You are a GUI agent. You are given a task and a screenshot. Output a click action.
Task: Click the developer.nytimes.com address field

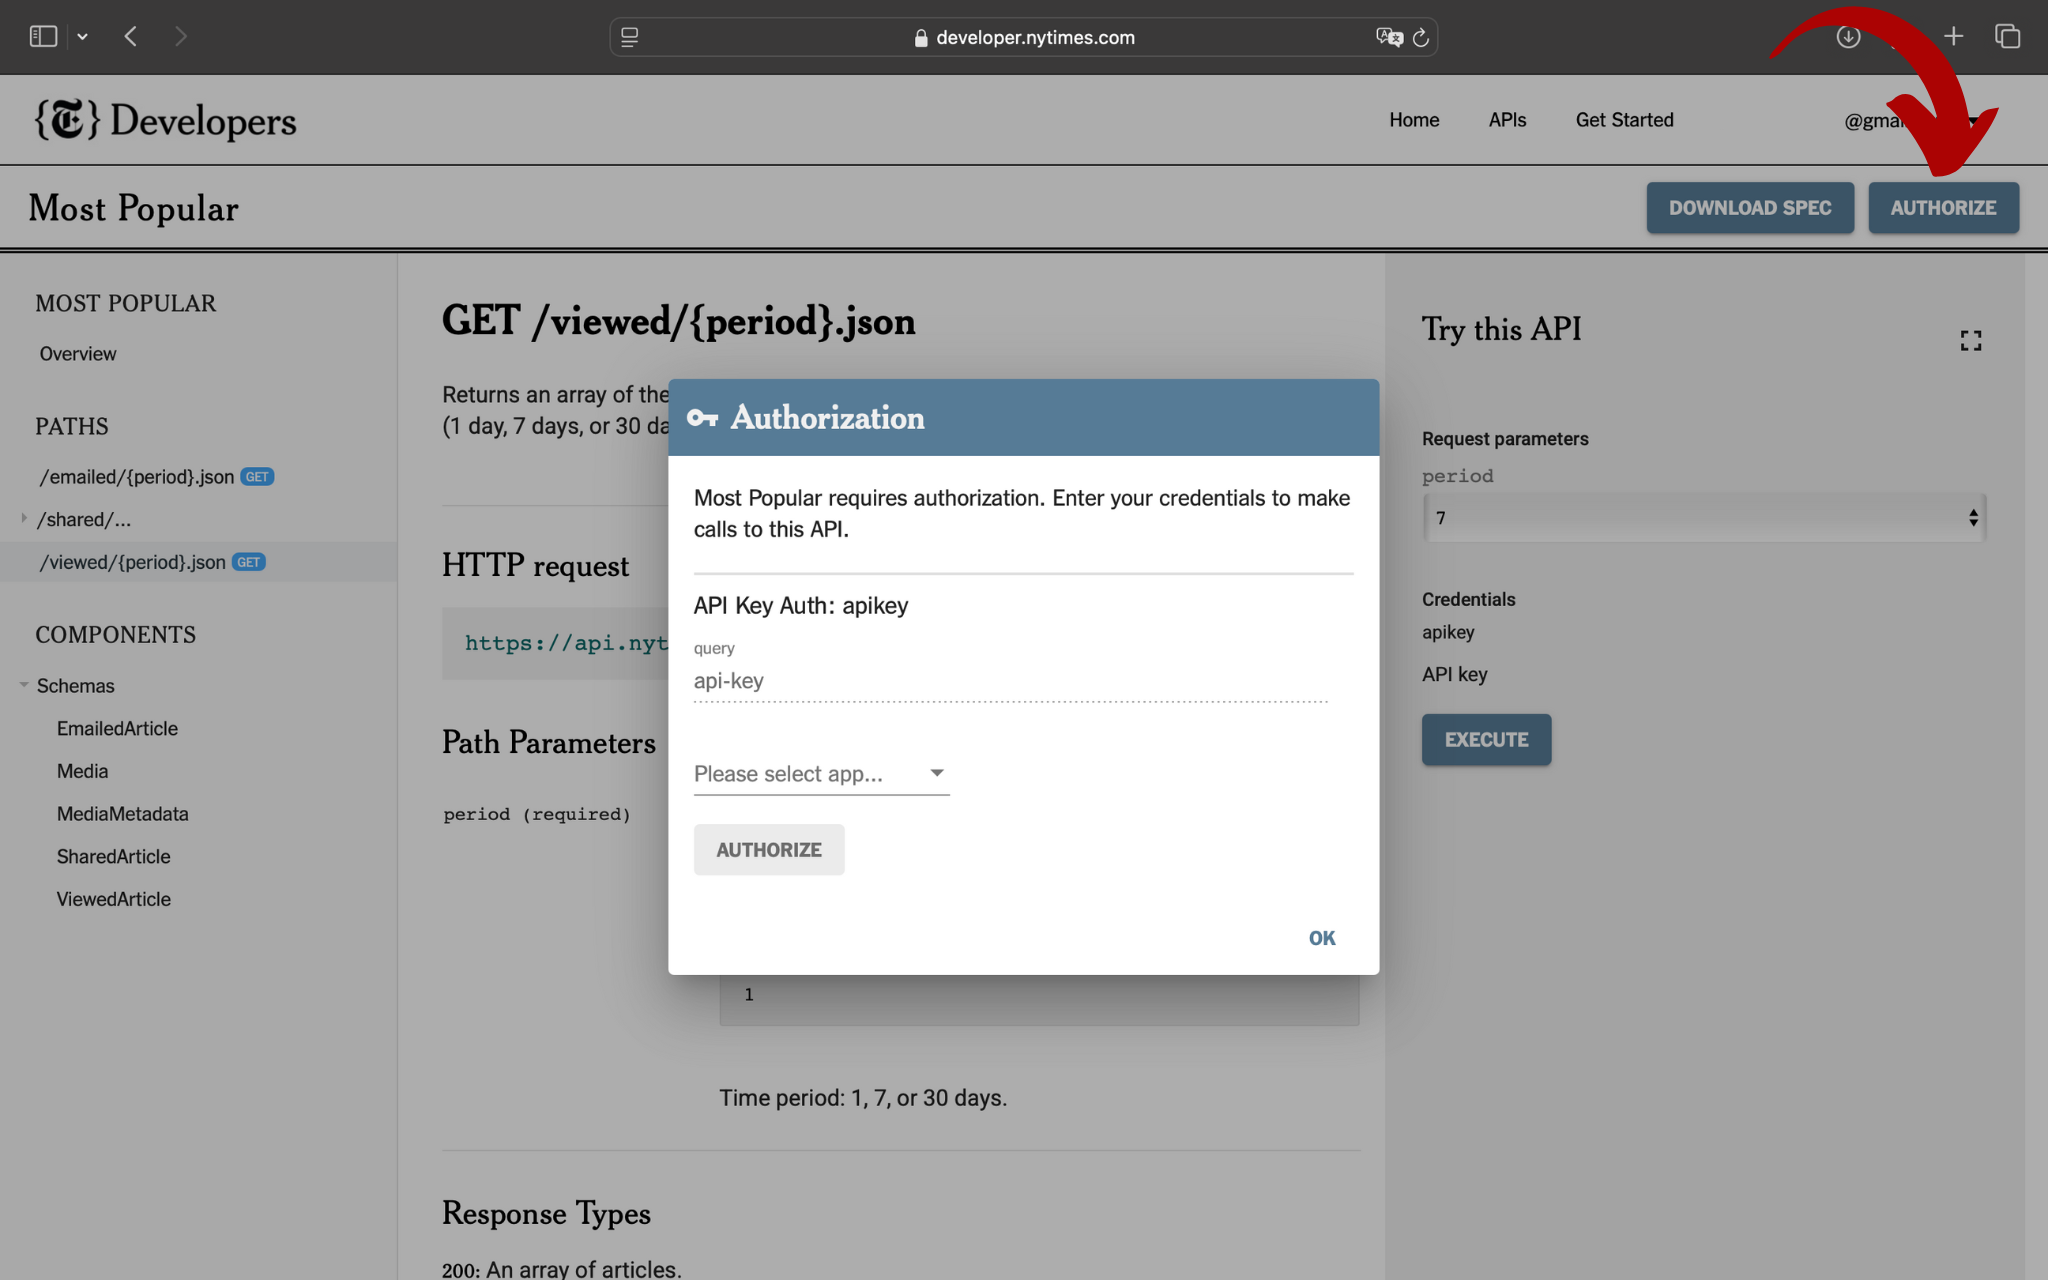point(1024,37)
